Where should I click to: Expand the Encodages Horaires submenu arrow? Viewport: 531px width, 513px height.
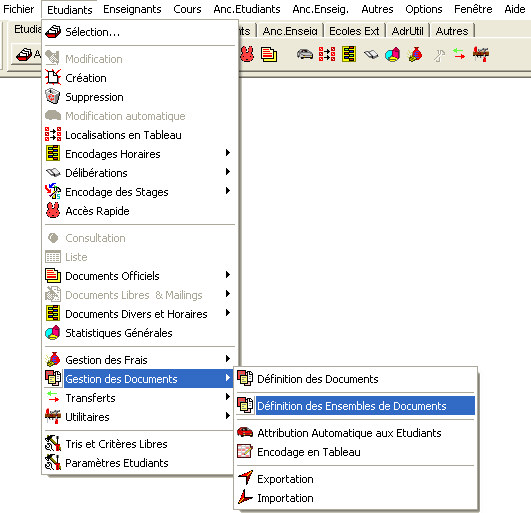[228, 153]
